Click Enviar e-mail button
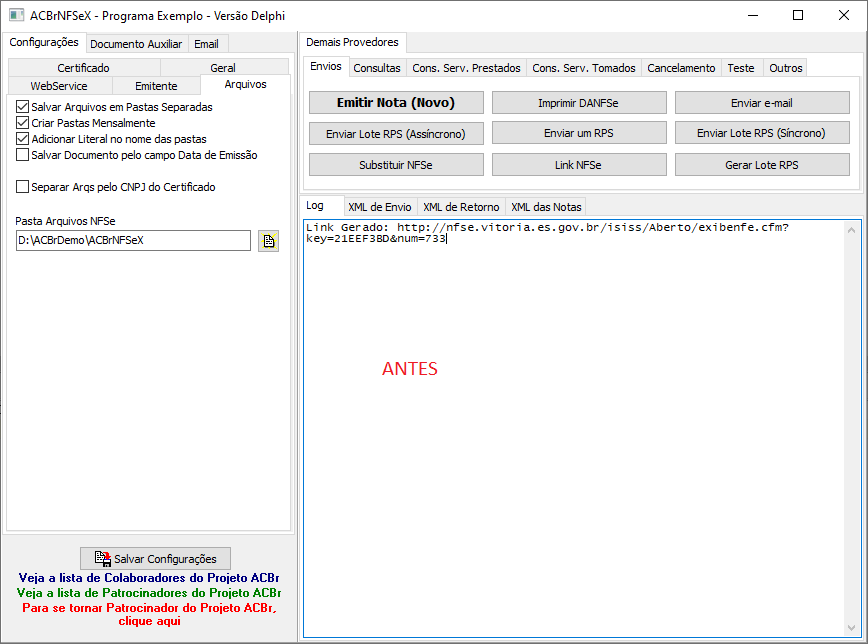The image size is (868, 644). tap(762, 102)
